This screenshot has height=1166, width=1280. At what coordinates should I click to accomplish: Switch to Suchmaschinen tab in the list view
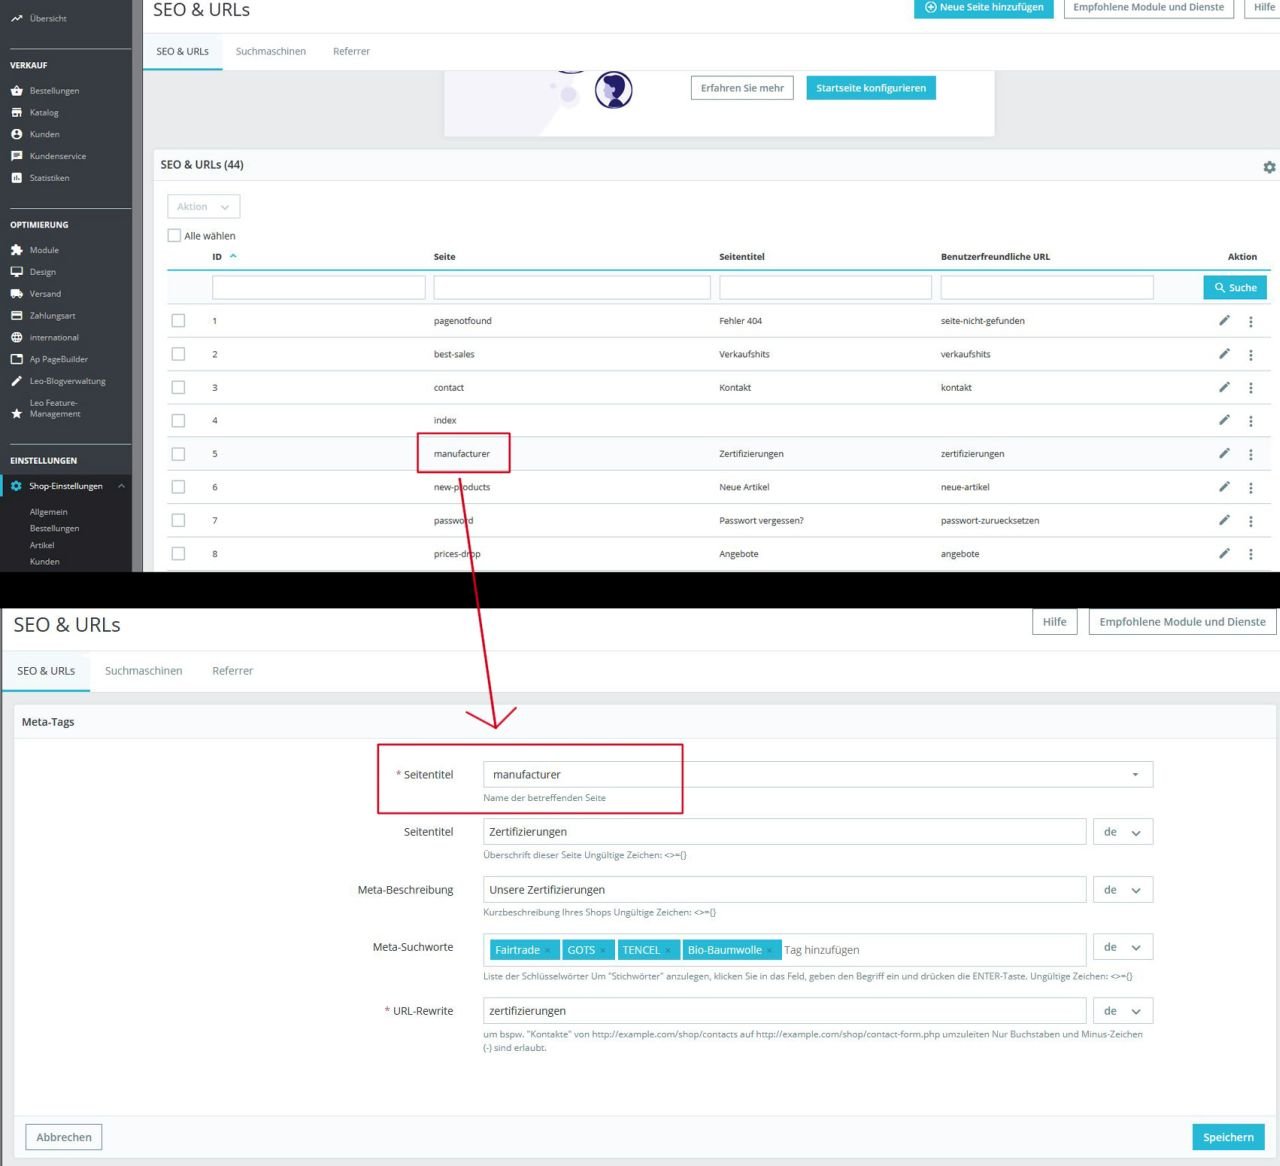tap(271, 51)
